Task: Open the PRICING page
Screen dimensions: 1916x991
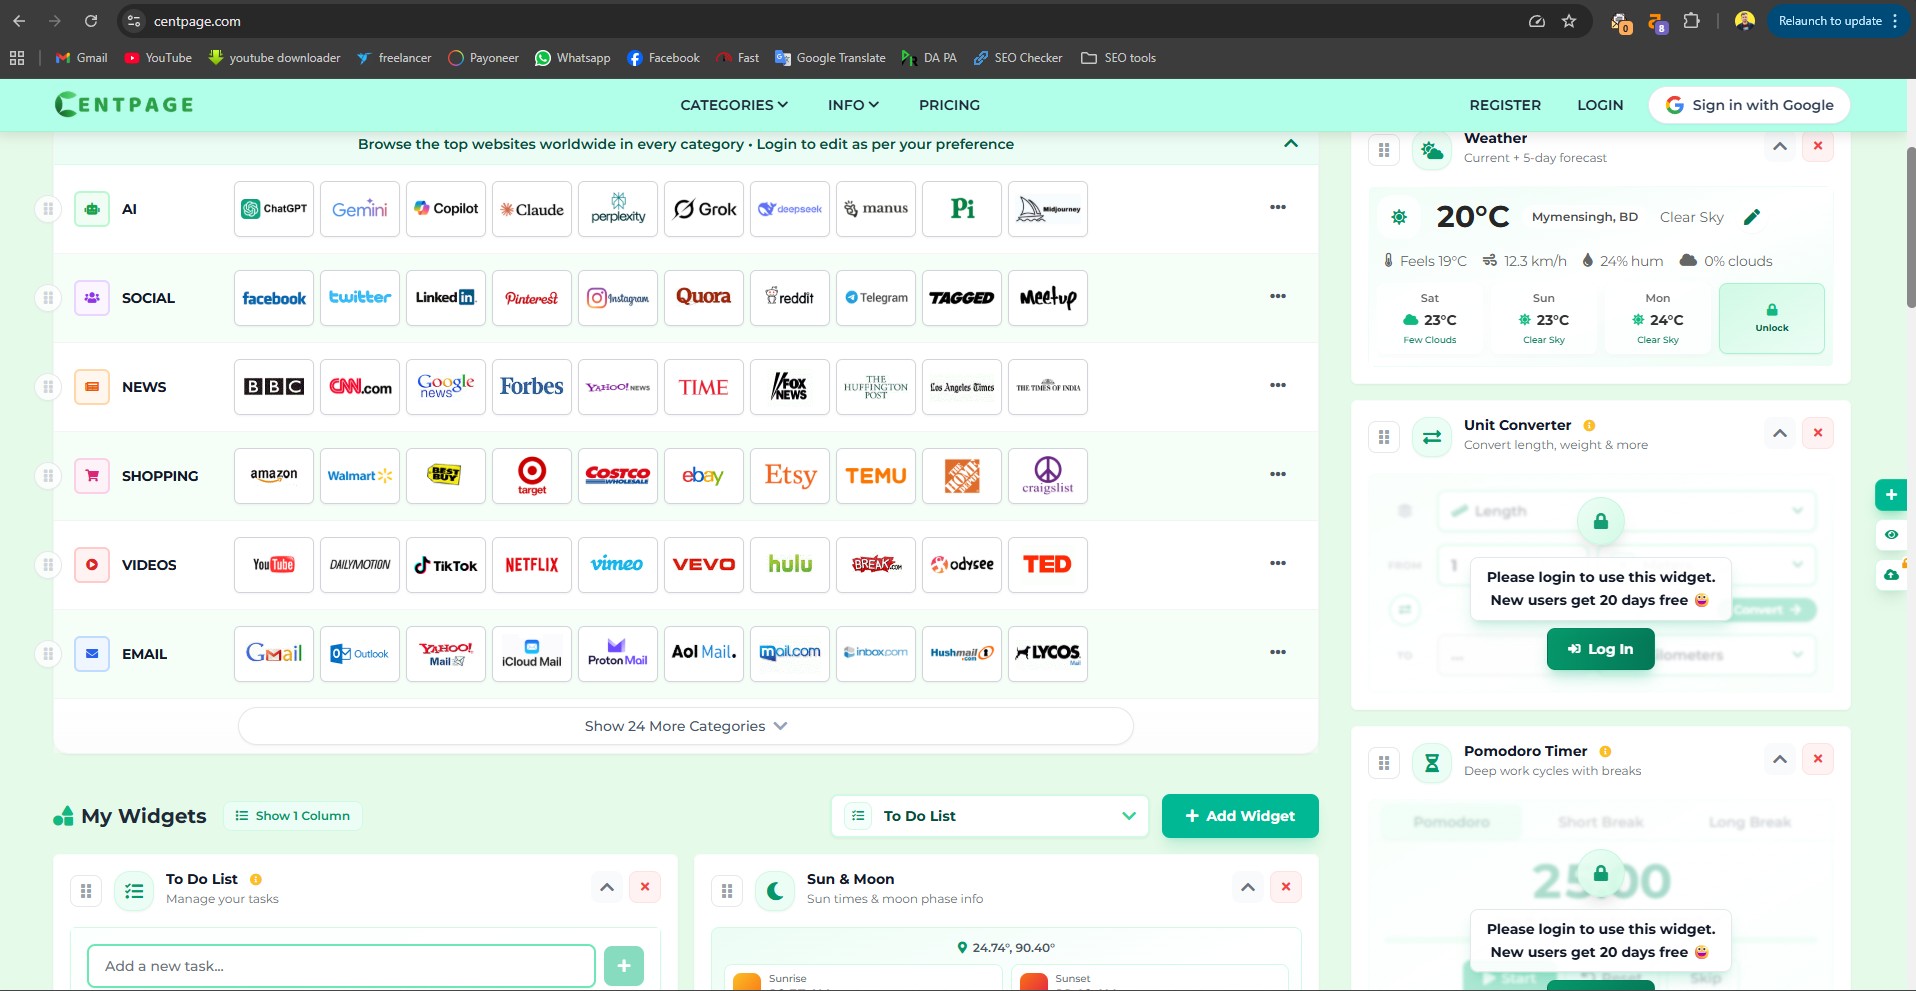Action: [949, 105]
